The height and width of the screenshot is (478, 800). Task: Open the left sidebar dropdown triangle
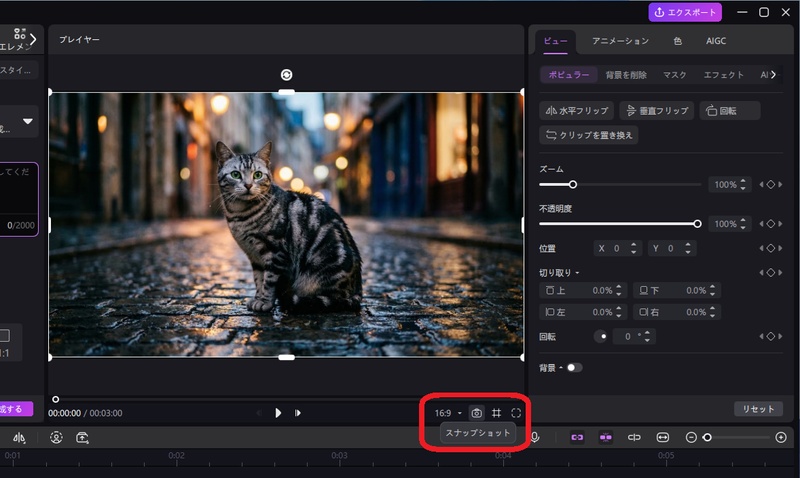tap(28, 121)
